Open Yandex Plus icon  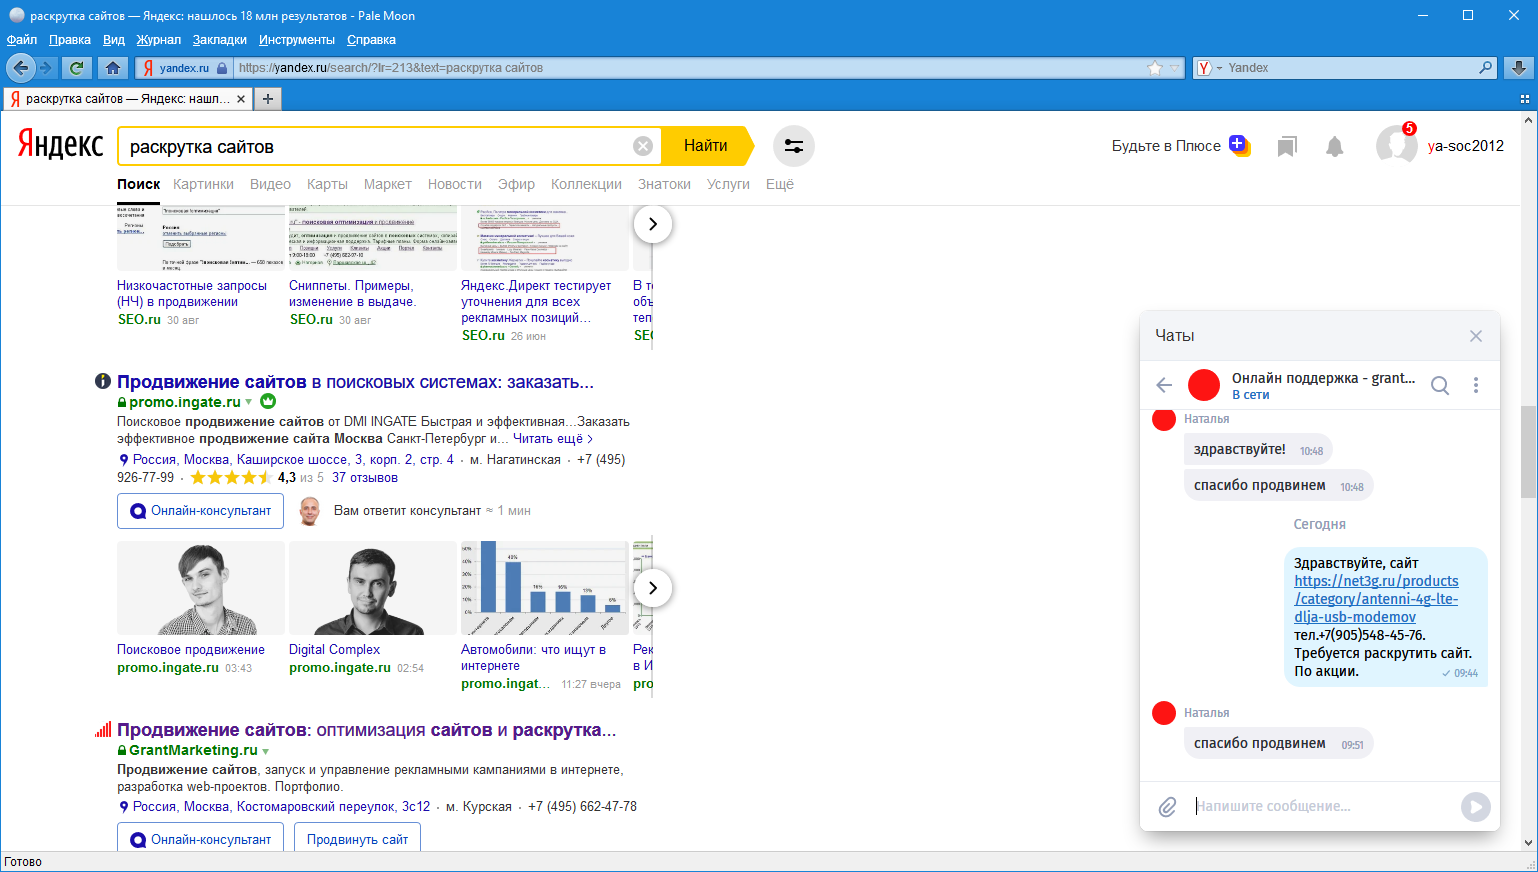coord(1240,145)
